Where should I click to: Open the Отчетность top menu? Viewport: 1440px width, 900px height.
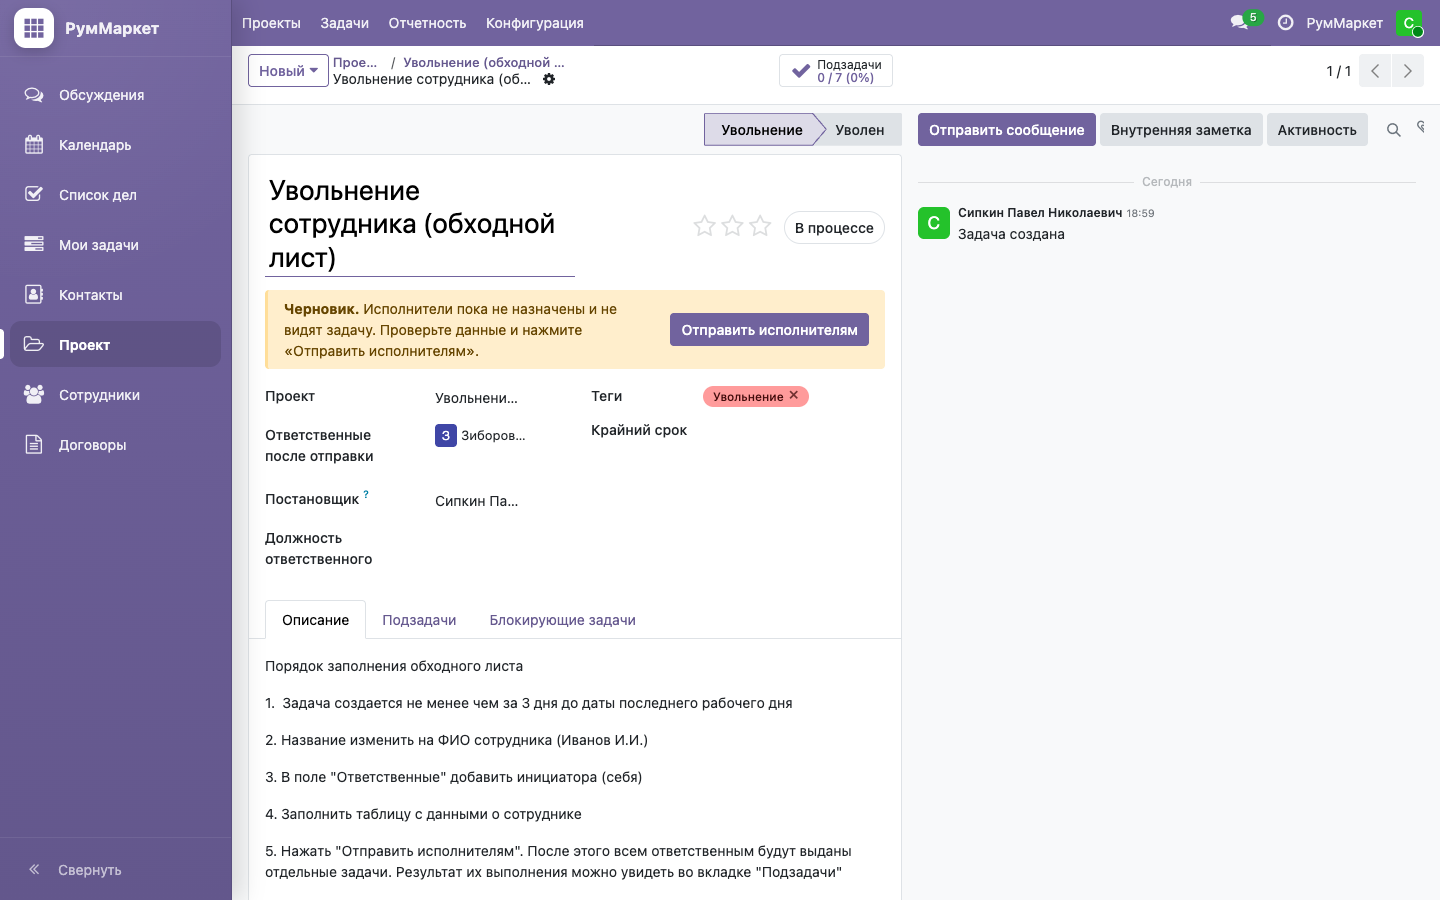click(x=427, y=23)
